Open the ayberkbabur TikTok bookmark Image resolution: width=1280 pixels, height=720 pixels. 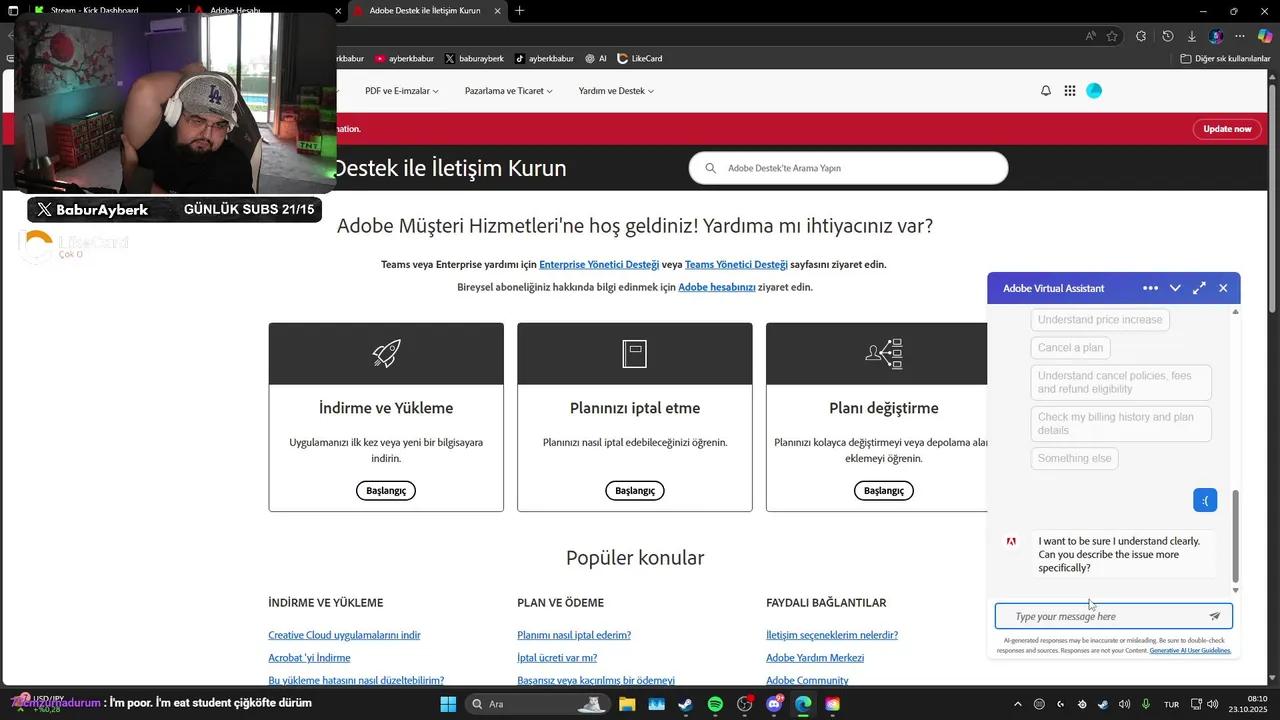544,58
